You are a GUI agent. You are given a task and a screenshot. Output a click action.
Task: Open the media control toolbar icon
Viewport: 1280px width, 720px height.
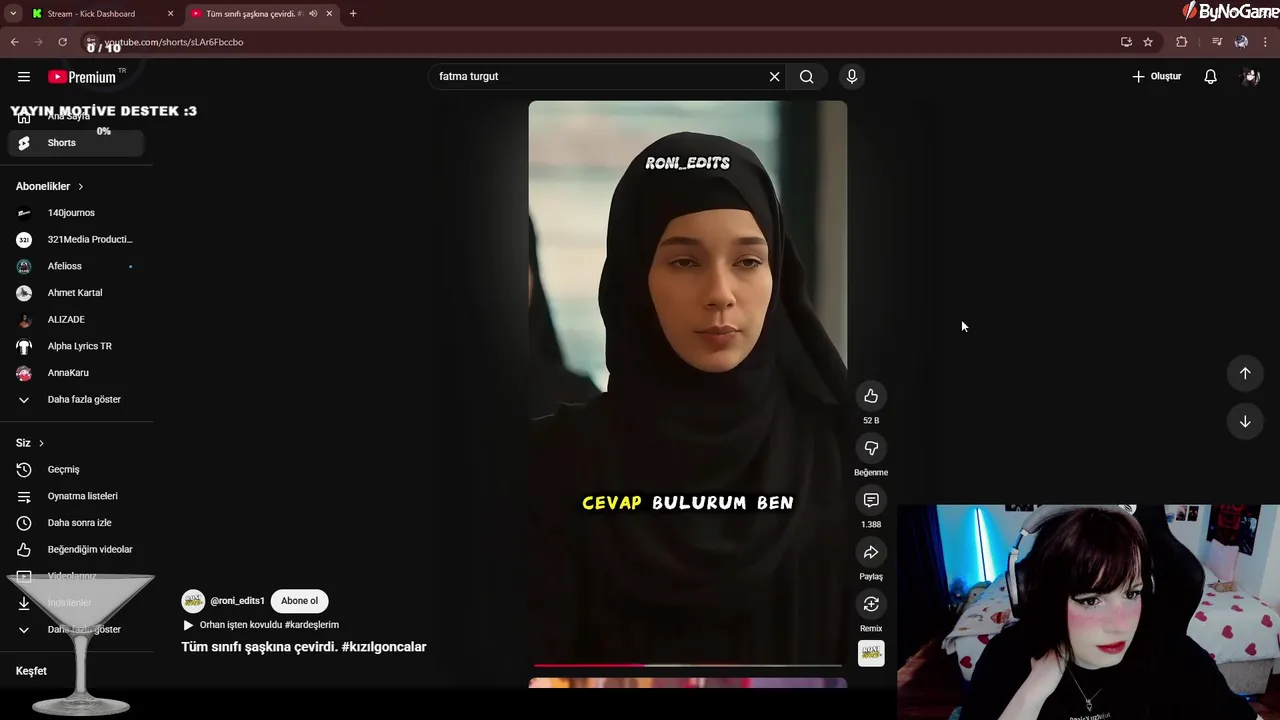1216,42
